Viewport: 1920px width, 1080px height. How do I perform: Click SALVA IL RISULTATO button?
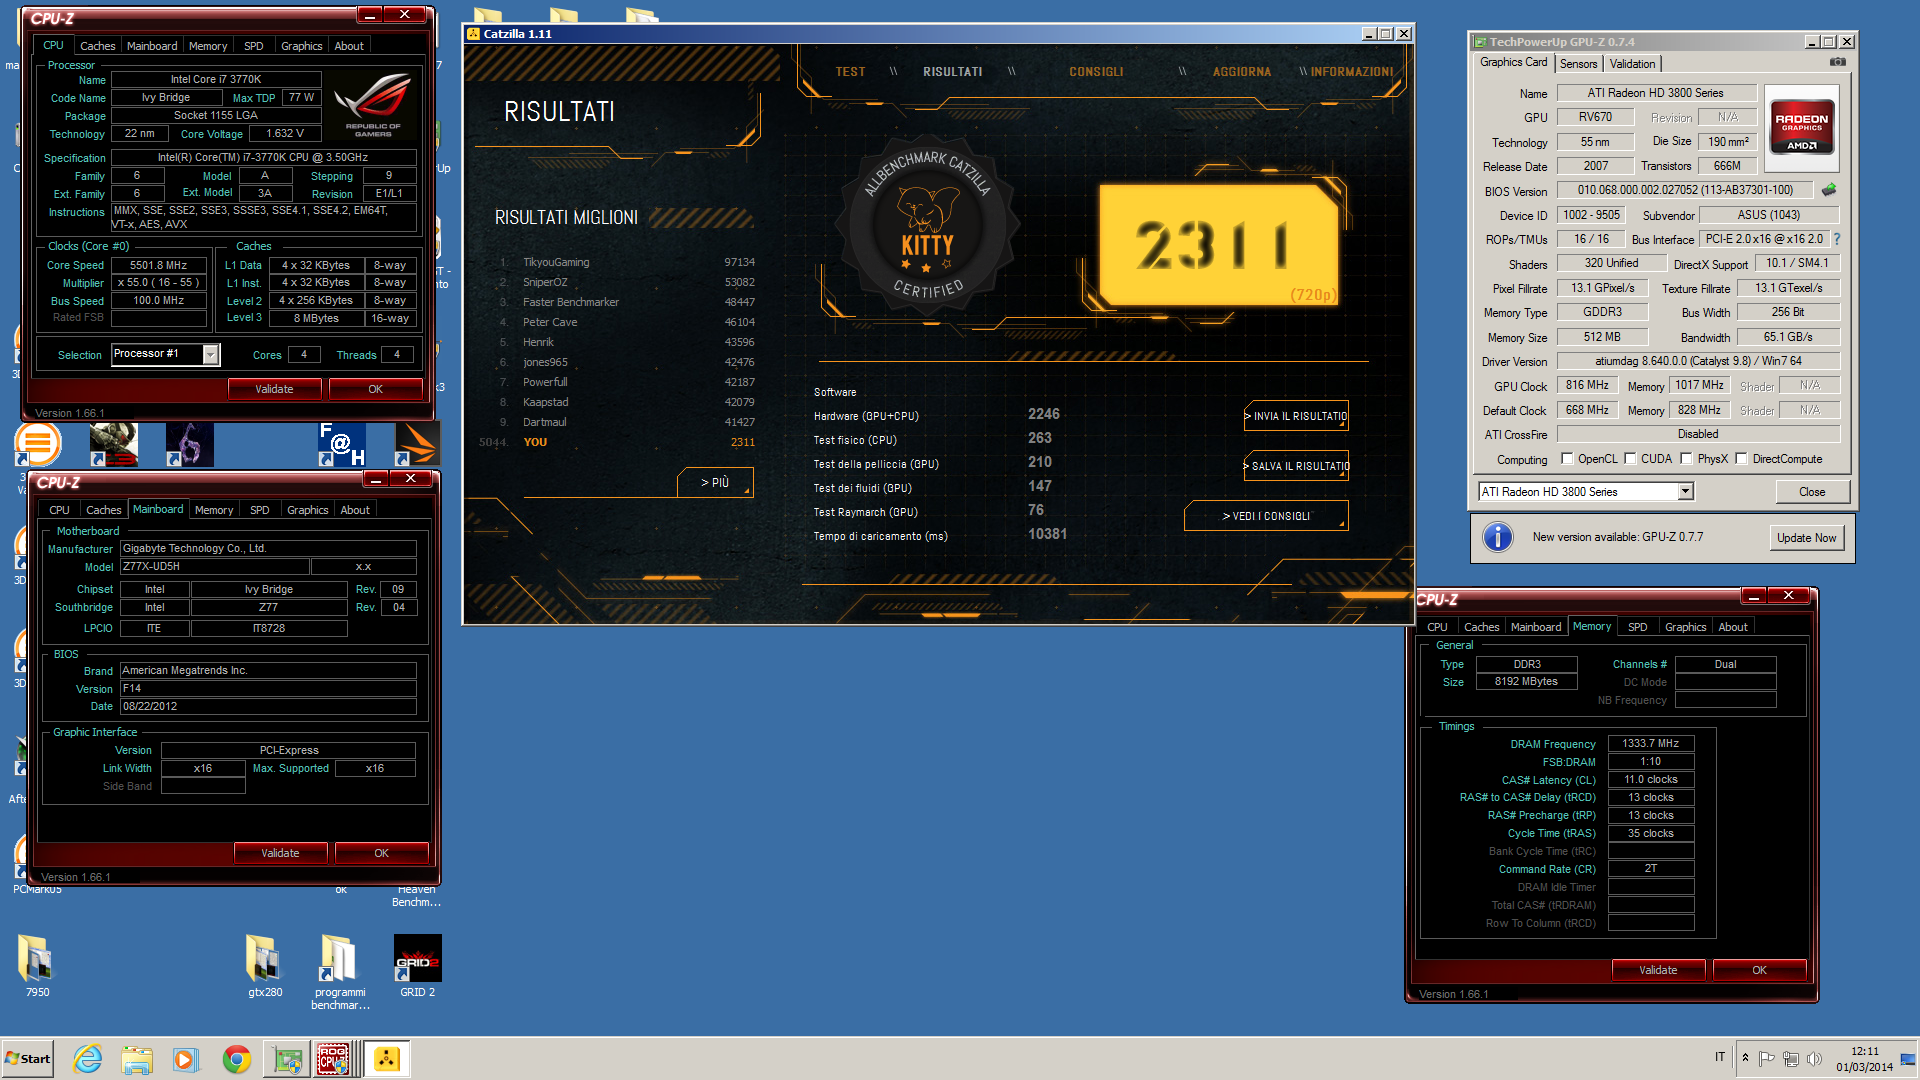(x=1296, y=466)
